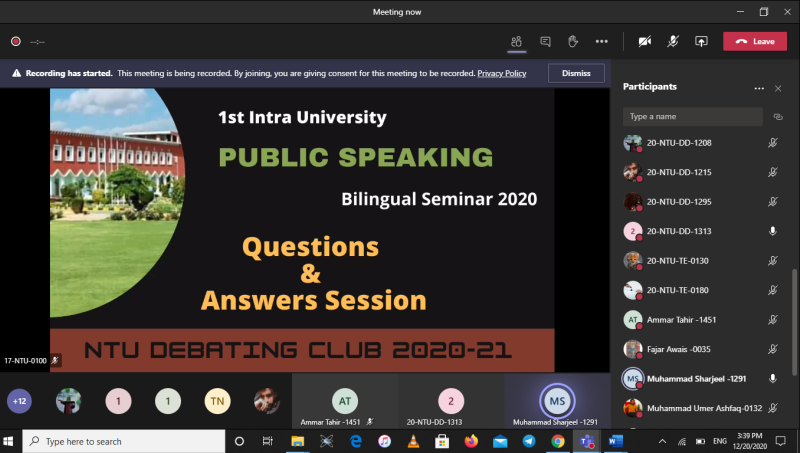Open more options in Participants header
The image size is (800, 453).
pos(759,88)
